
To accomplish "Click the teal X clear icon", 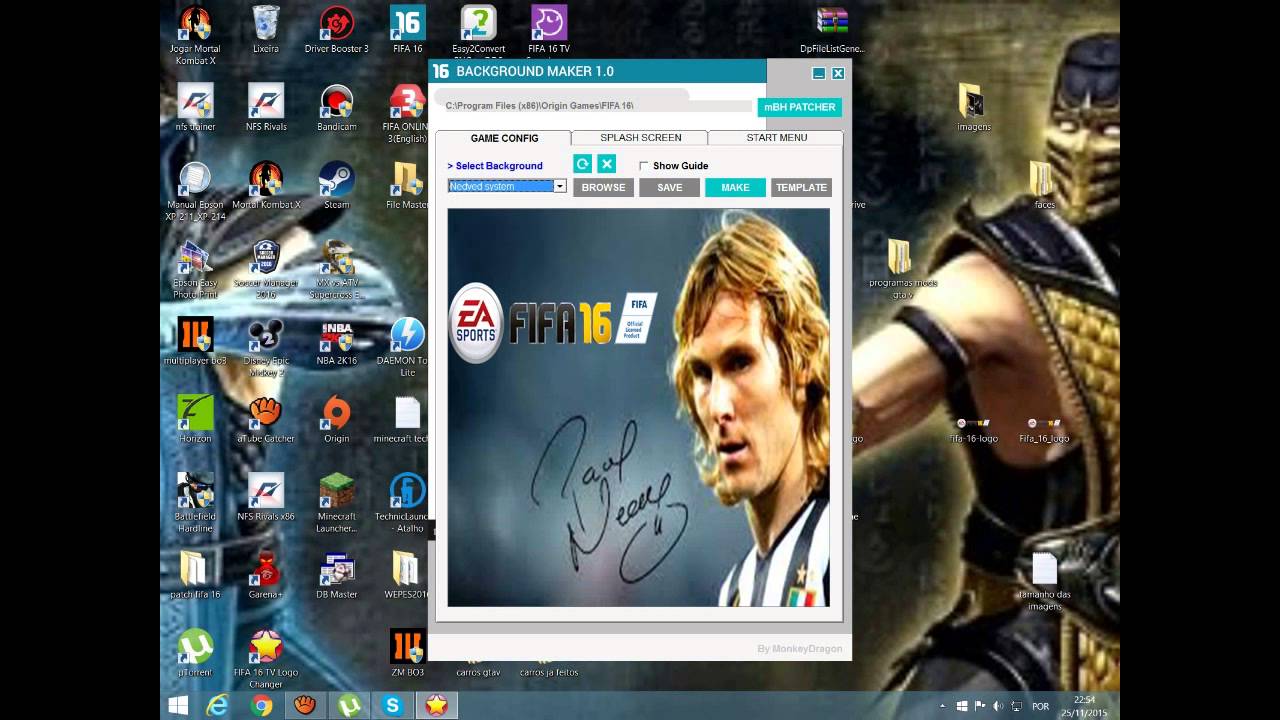I will [607, 164].
